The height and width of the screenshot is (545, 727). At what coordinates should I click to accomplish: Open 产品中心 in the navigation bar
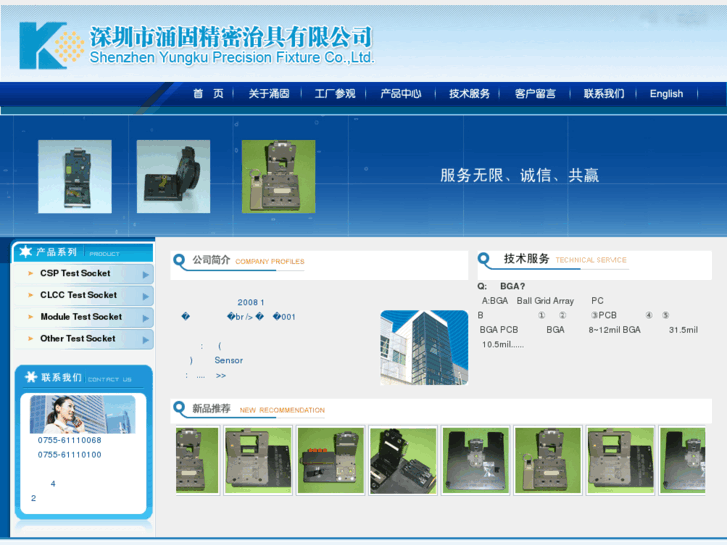[401, 94]
